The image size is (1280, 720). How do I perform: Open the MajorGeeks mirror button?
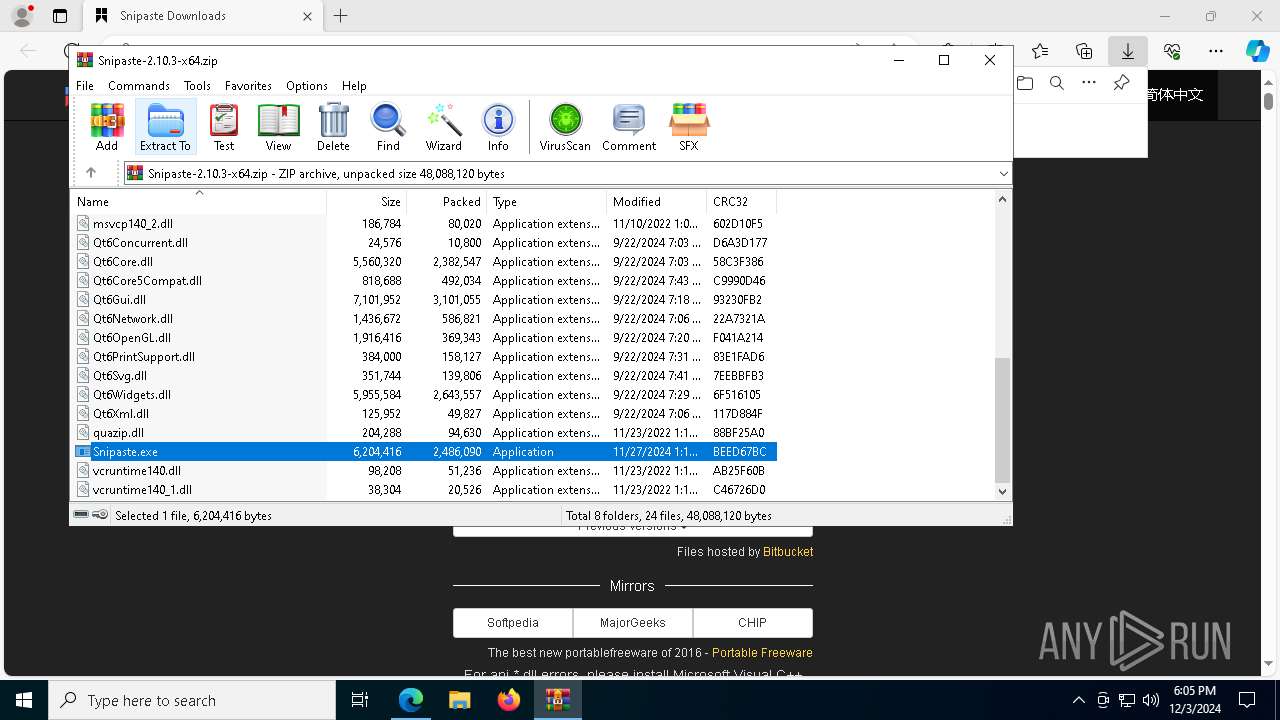click(x=633, y=622)
